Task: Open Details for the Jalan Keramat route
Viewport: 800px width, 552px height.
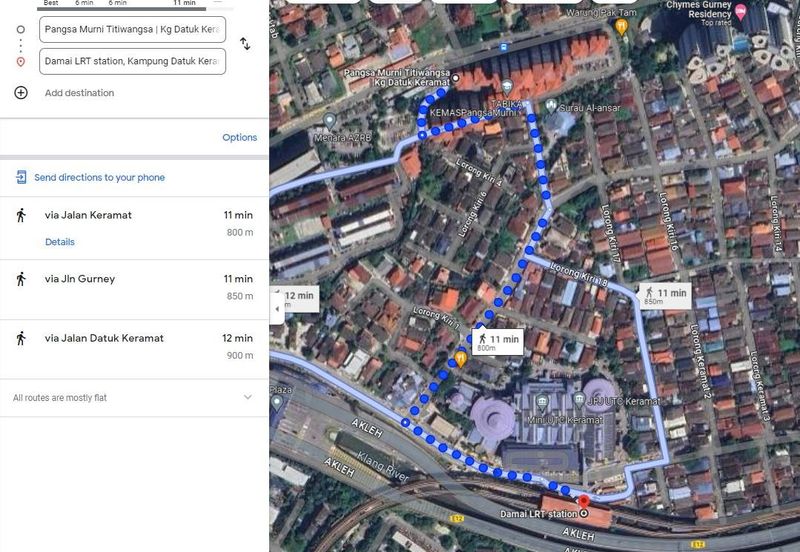Action: point(60,242)
